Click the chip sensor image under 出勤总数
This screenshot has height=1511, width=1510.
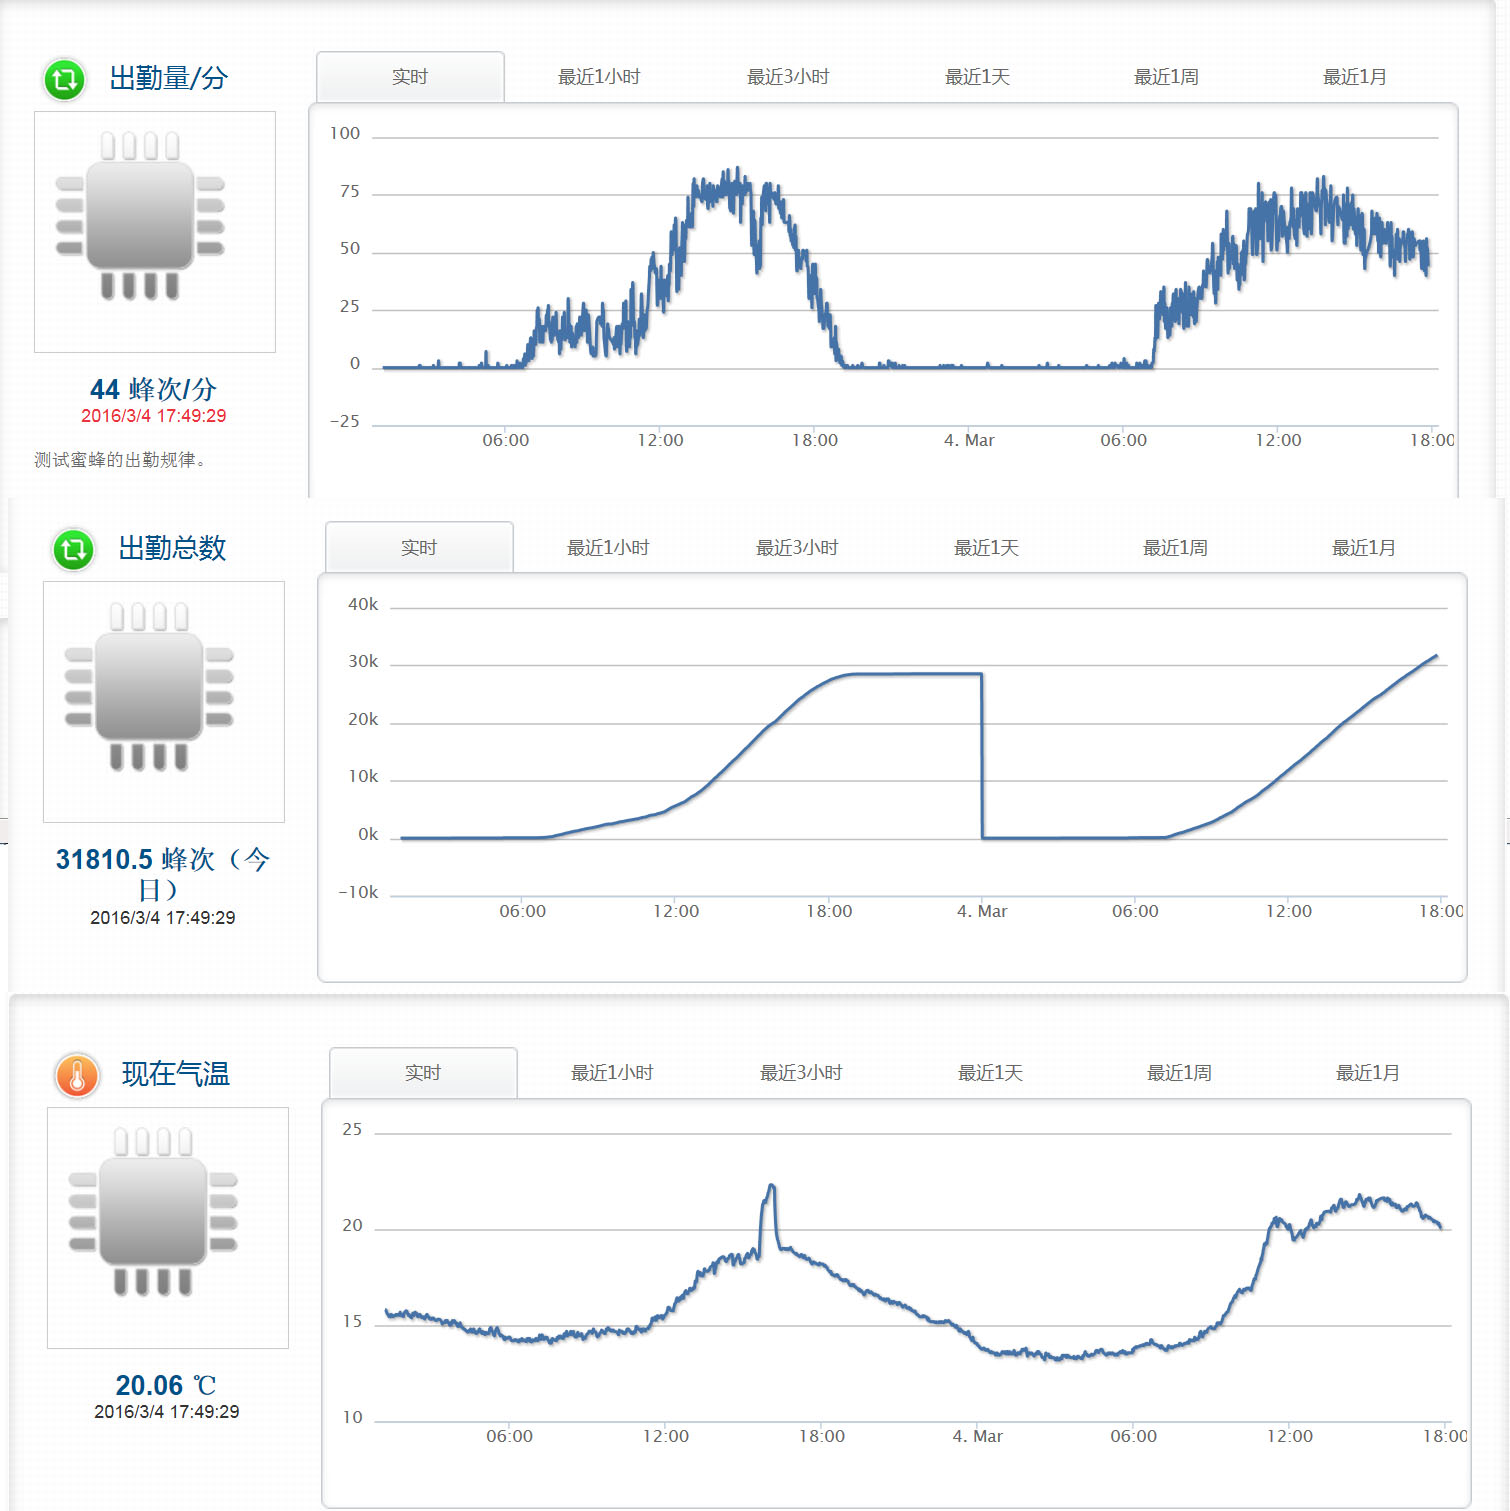164,702
